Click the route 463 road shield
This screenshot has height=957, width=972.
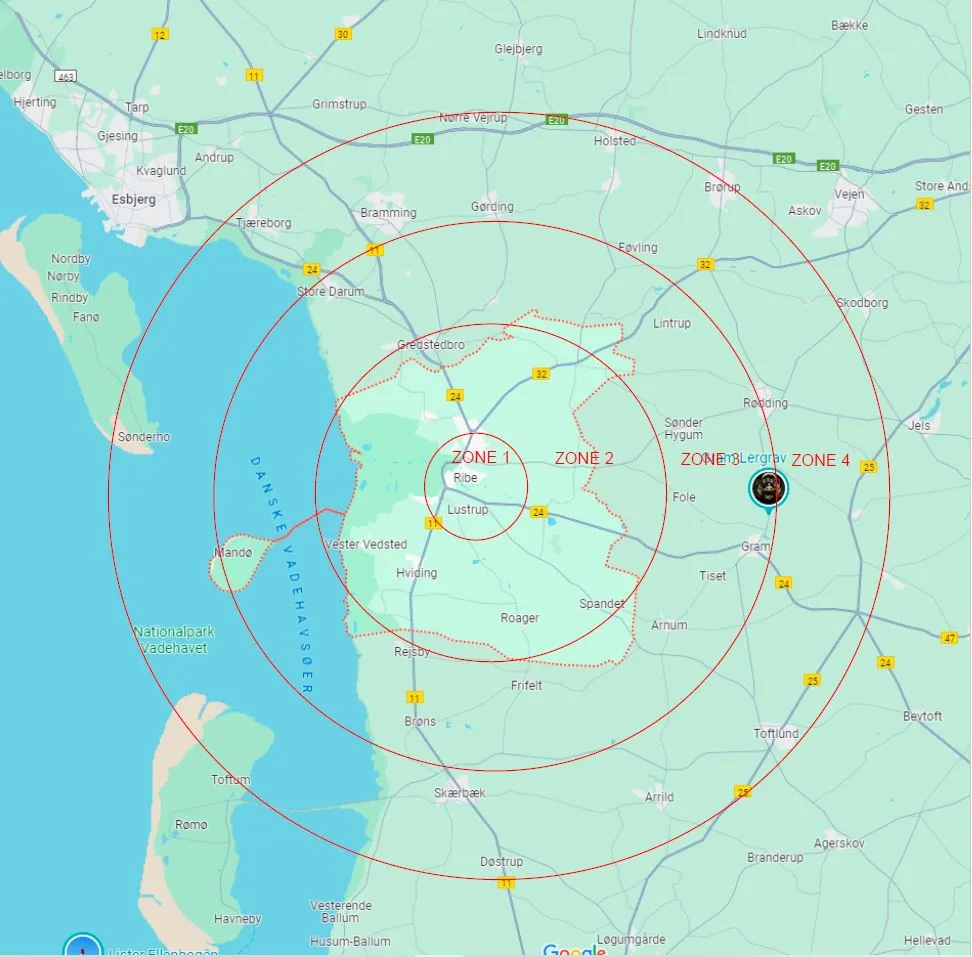[x=67, y=75]
